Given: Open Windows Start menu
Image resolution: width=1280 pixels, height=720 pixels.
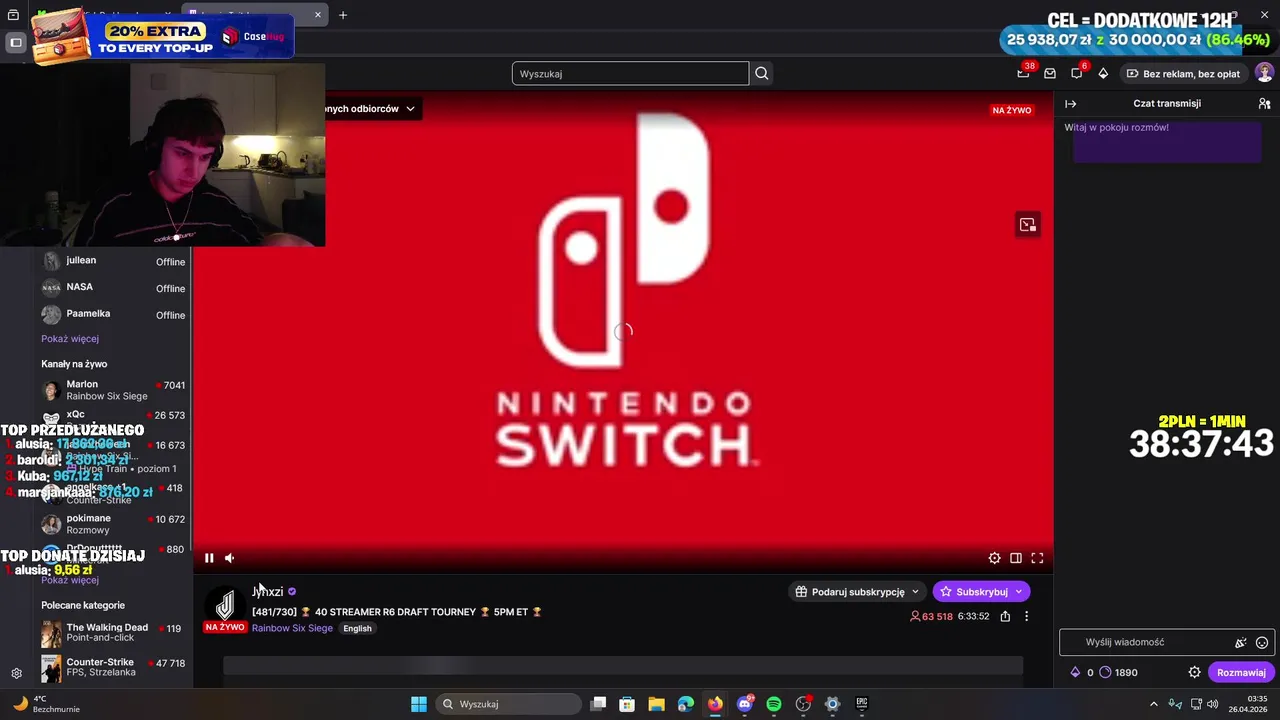Looking at the screenshot, I should coord(419,704).
